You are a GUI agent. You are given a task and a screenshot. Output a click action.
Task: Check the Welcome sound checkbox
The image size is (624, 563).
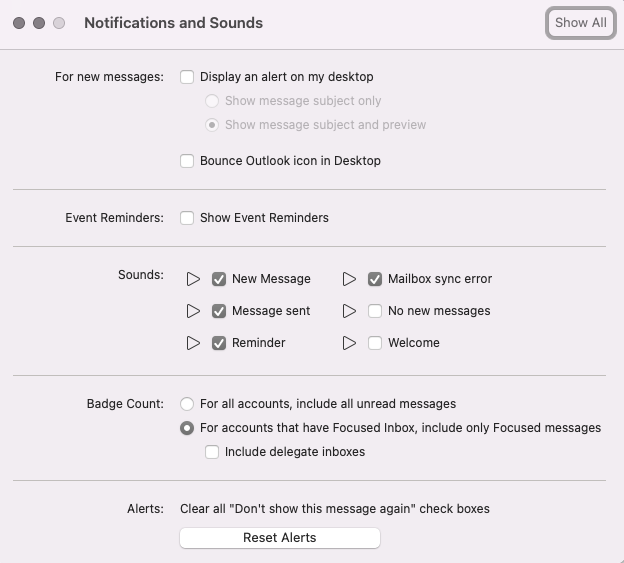[375, 343]
